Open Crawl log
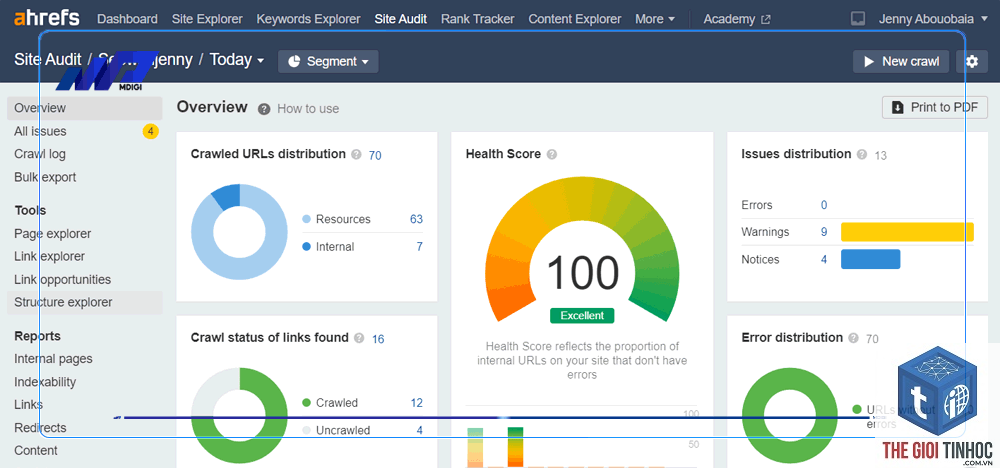Viewport: 1000px width, 468px height. pyautogui.click(x=40, y=154)
